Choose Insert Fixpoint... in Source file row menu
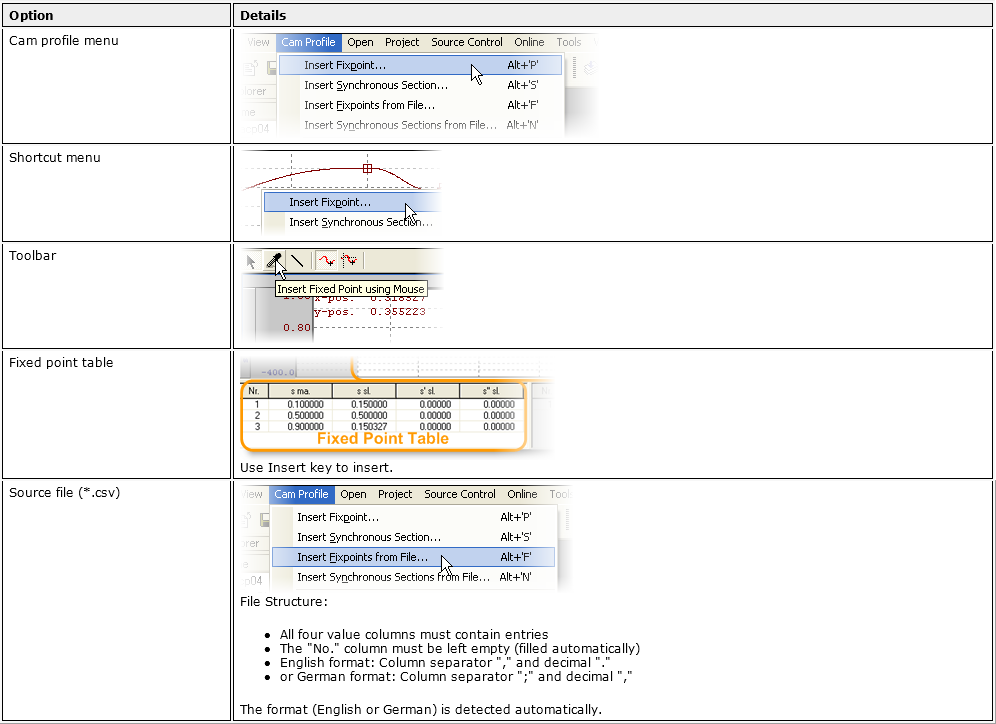 [414, 517]
